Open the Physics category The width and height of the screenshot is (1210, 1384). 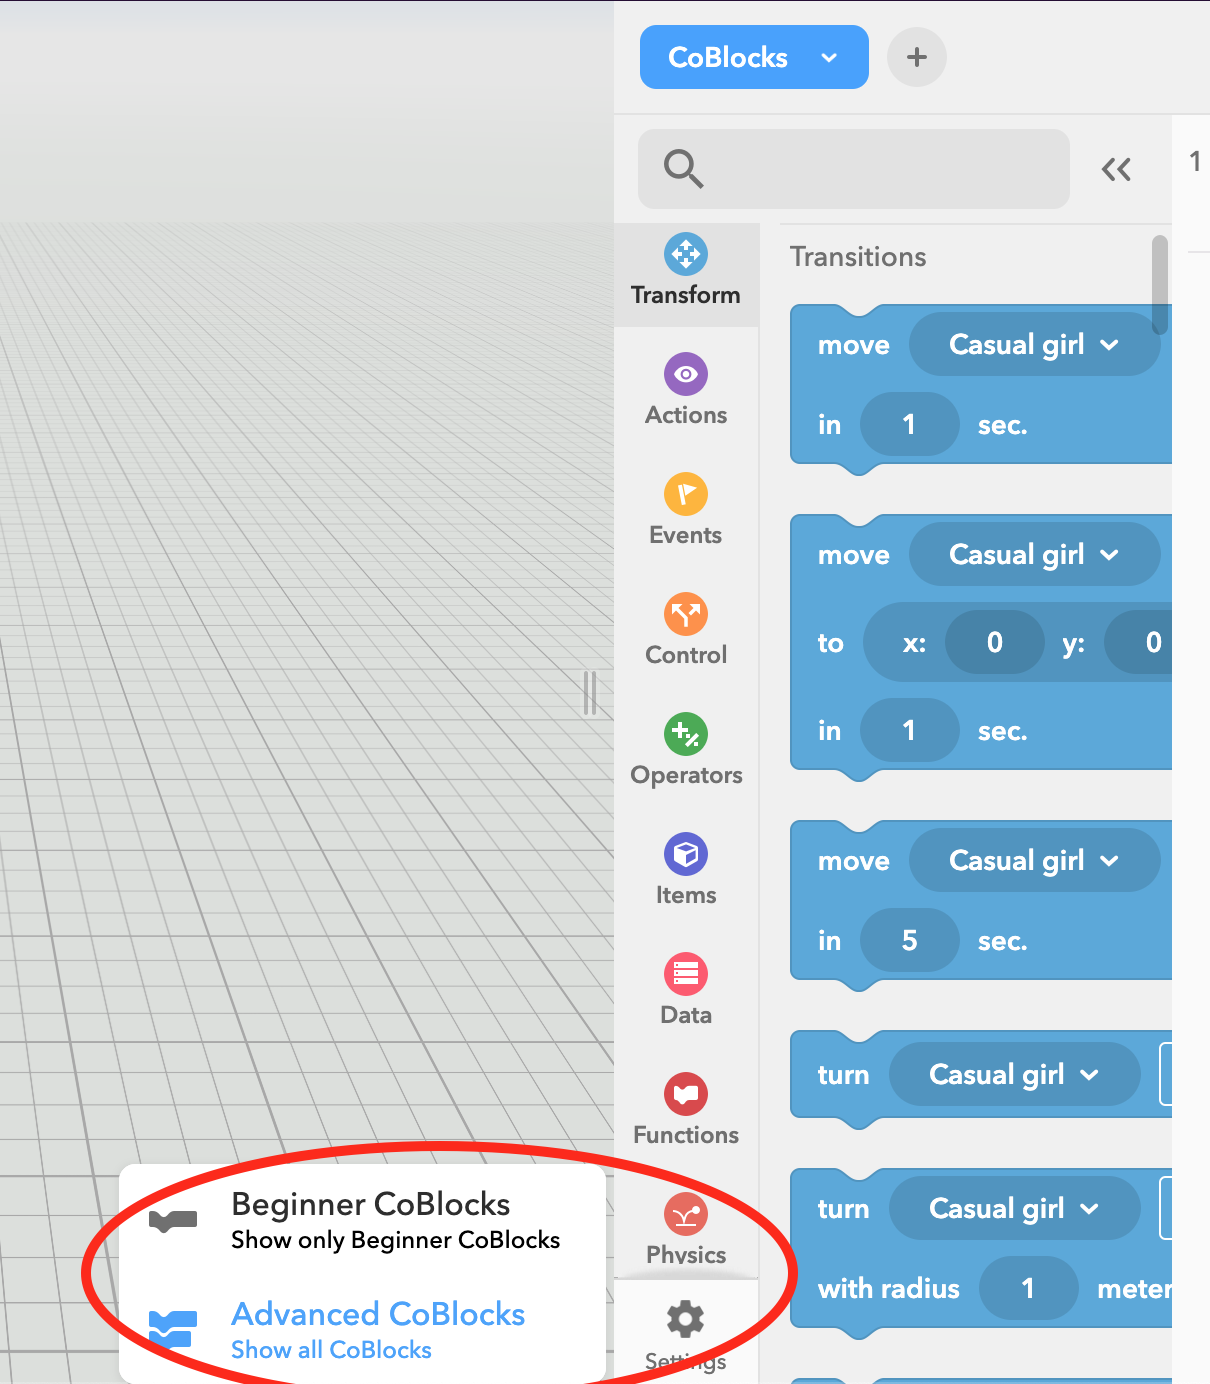click(686, 1230)
